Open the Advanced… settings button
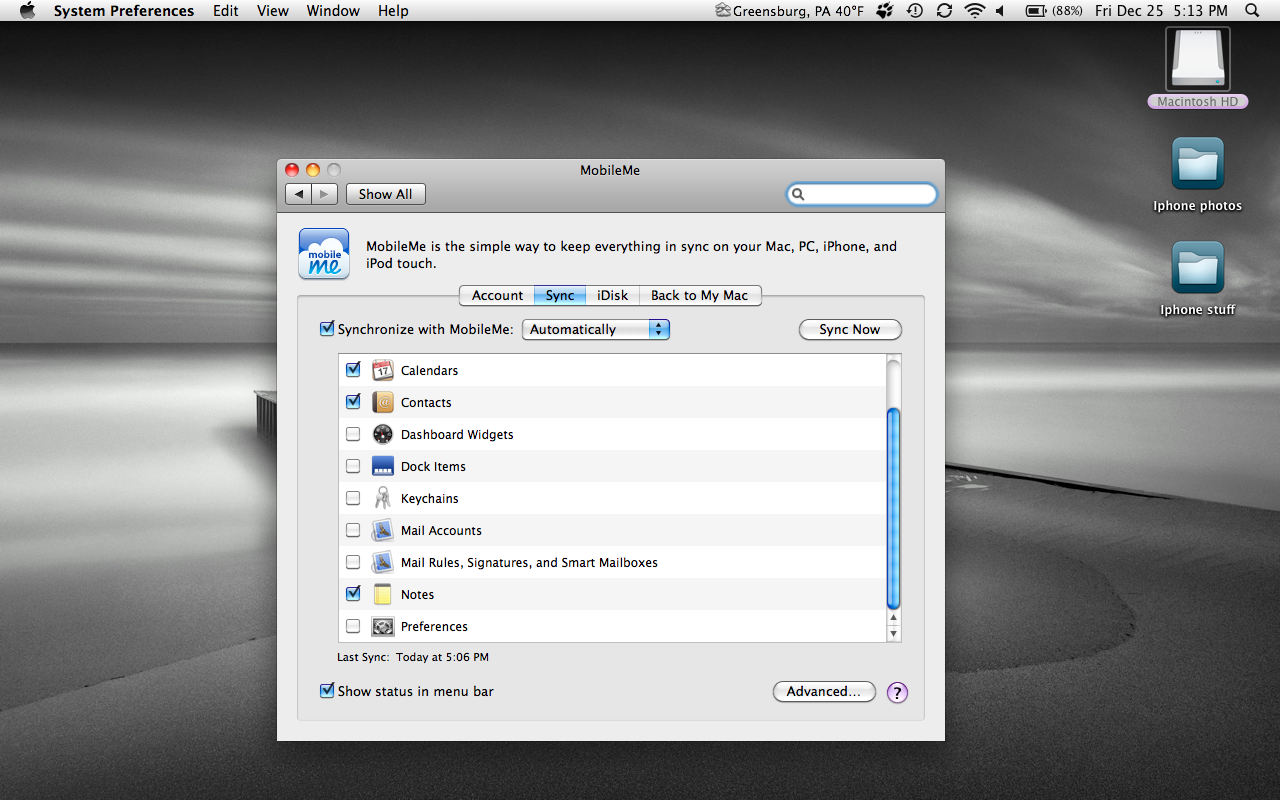The width and height of the screenshot is (1280, 800). pyautogui.click(x=824, y=691)
